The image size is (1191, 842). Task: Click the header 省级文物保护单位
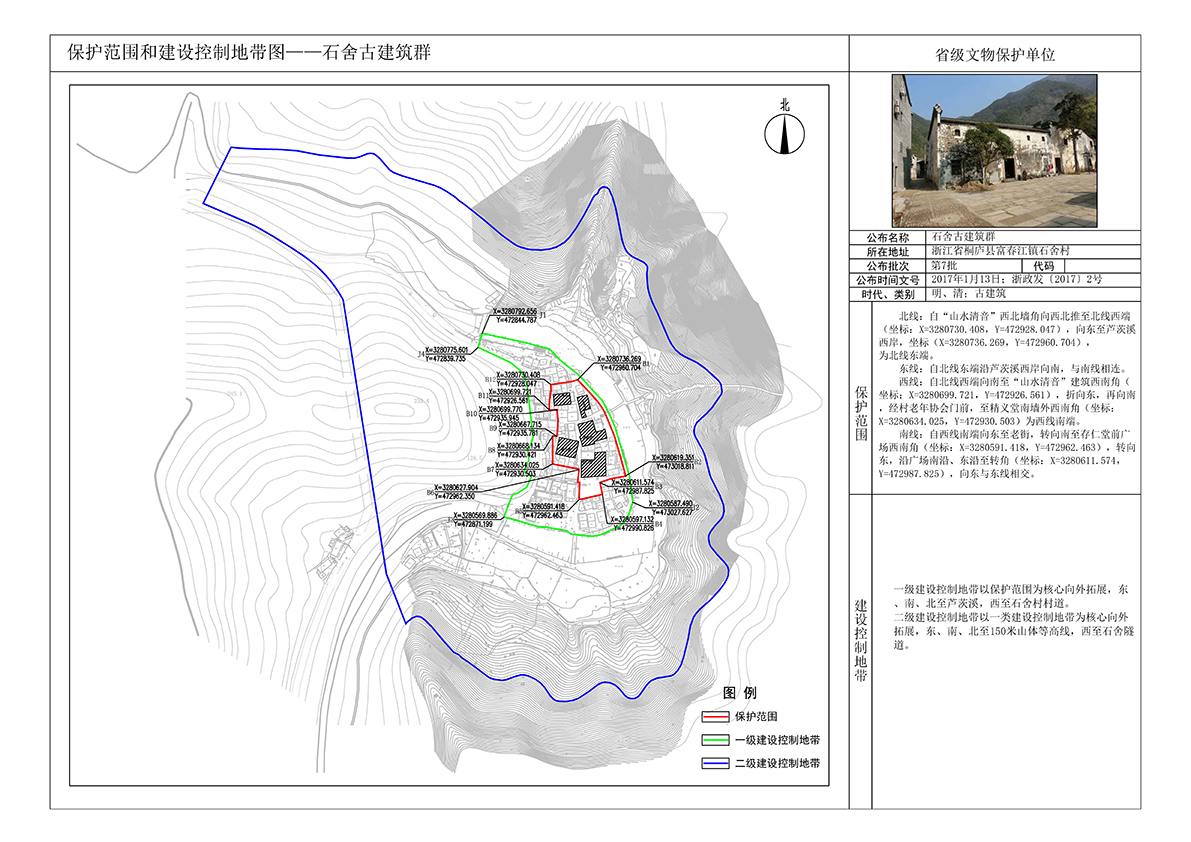point(994,55)
